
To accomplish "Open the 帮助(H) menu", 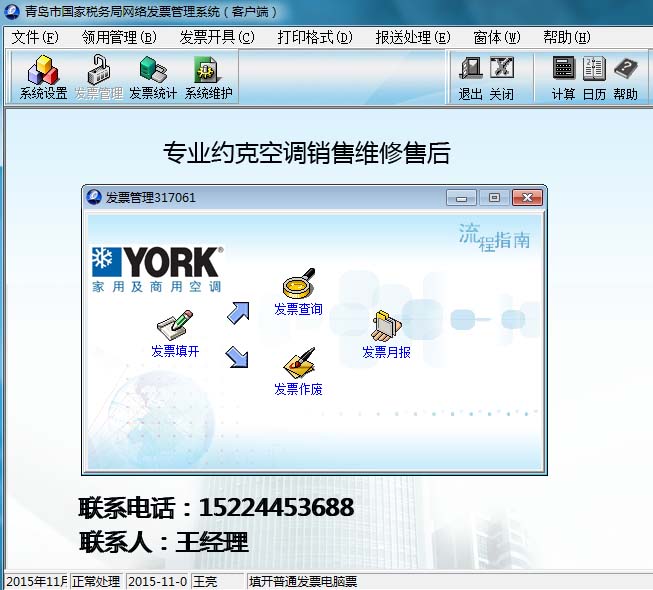I will (x=566, y=37).
